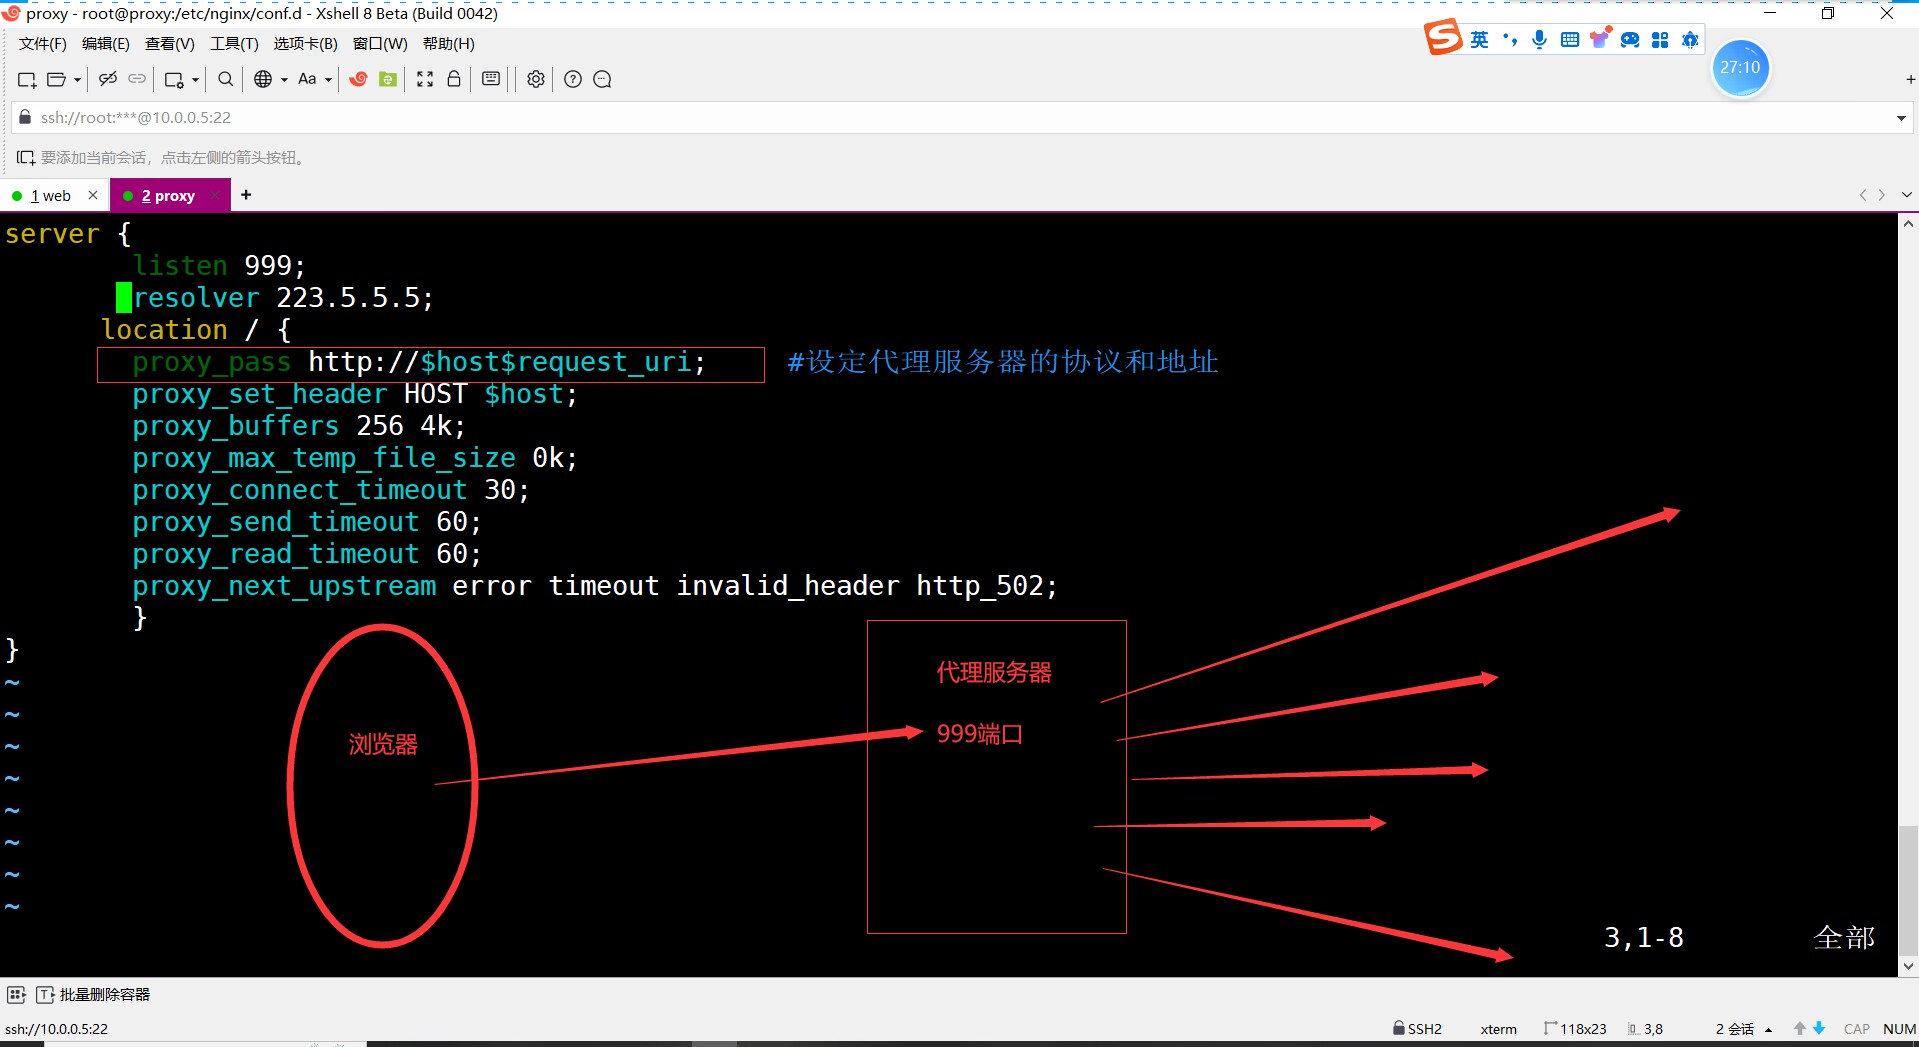Launch the green Xftp icon

coord(388,79)
